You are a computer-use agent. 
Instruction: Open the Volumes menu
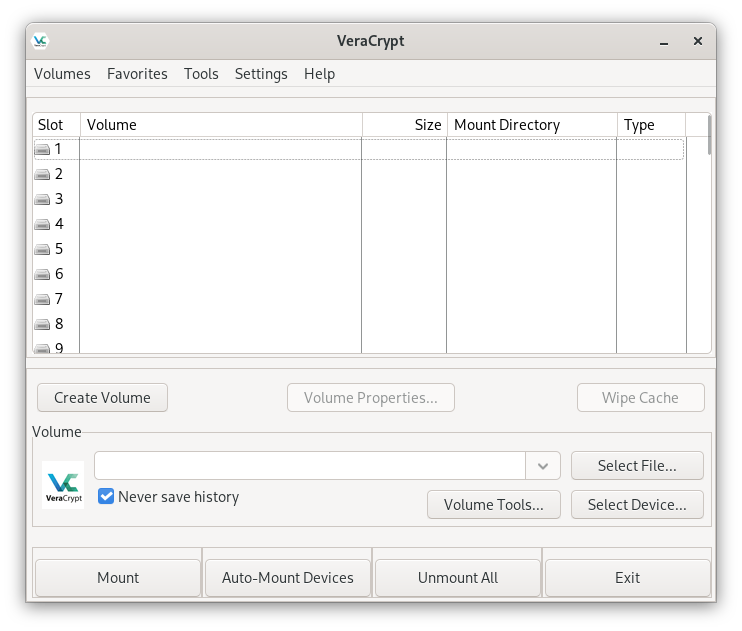[x=62, y=74]
